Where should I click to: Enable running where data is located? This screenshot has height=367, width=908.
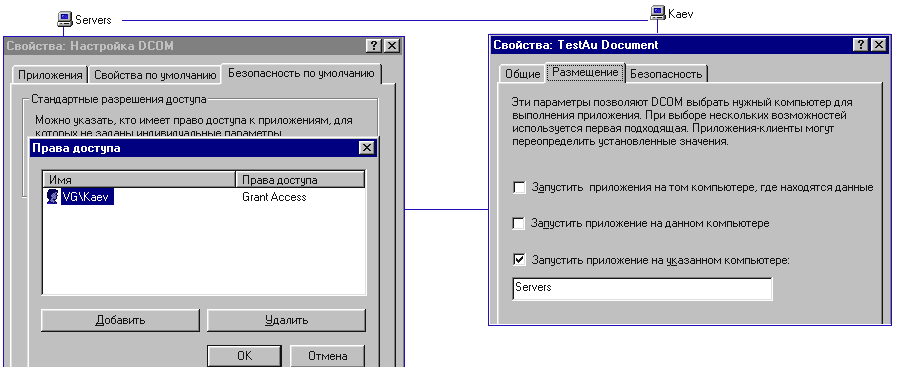[x=519, y=188]
